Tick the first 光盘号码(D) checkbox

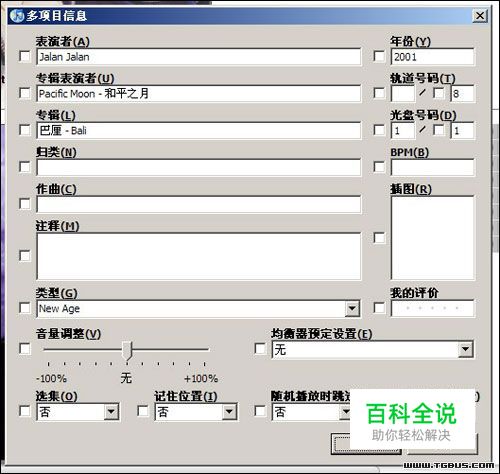pos(379,130)
